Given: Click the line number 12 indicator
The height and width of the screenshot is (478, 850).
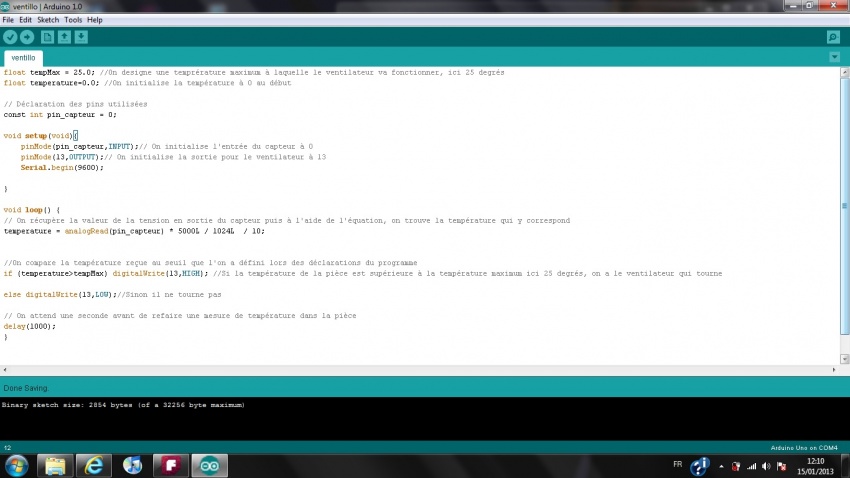Looking at the screenshot, I should coord(8,448).
